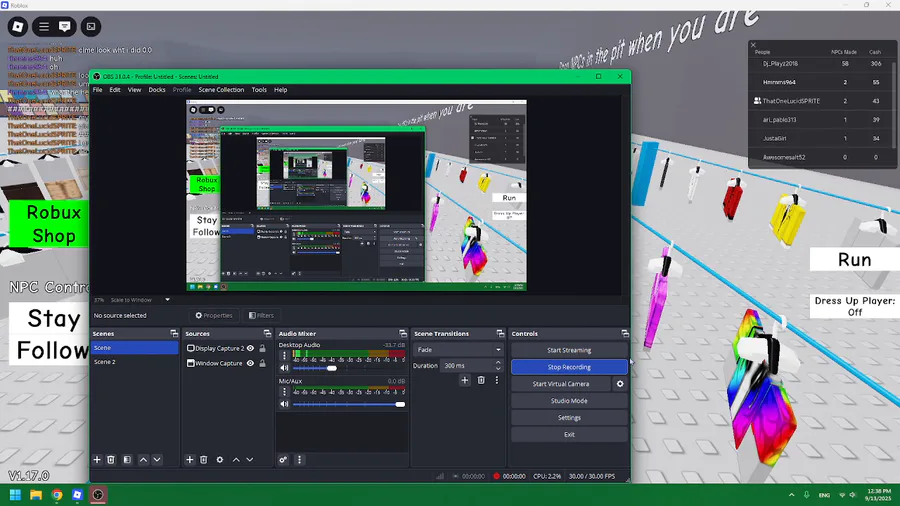Screen dimensions: 900x506
Task: Undock the Scene Transitions panel
Action: 501,333
